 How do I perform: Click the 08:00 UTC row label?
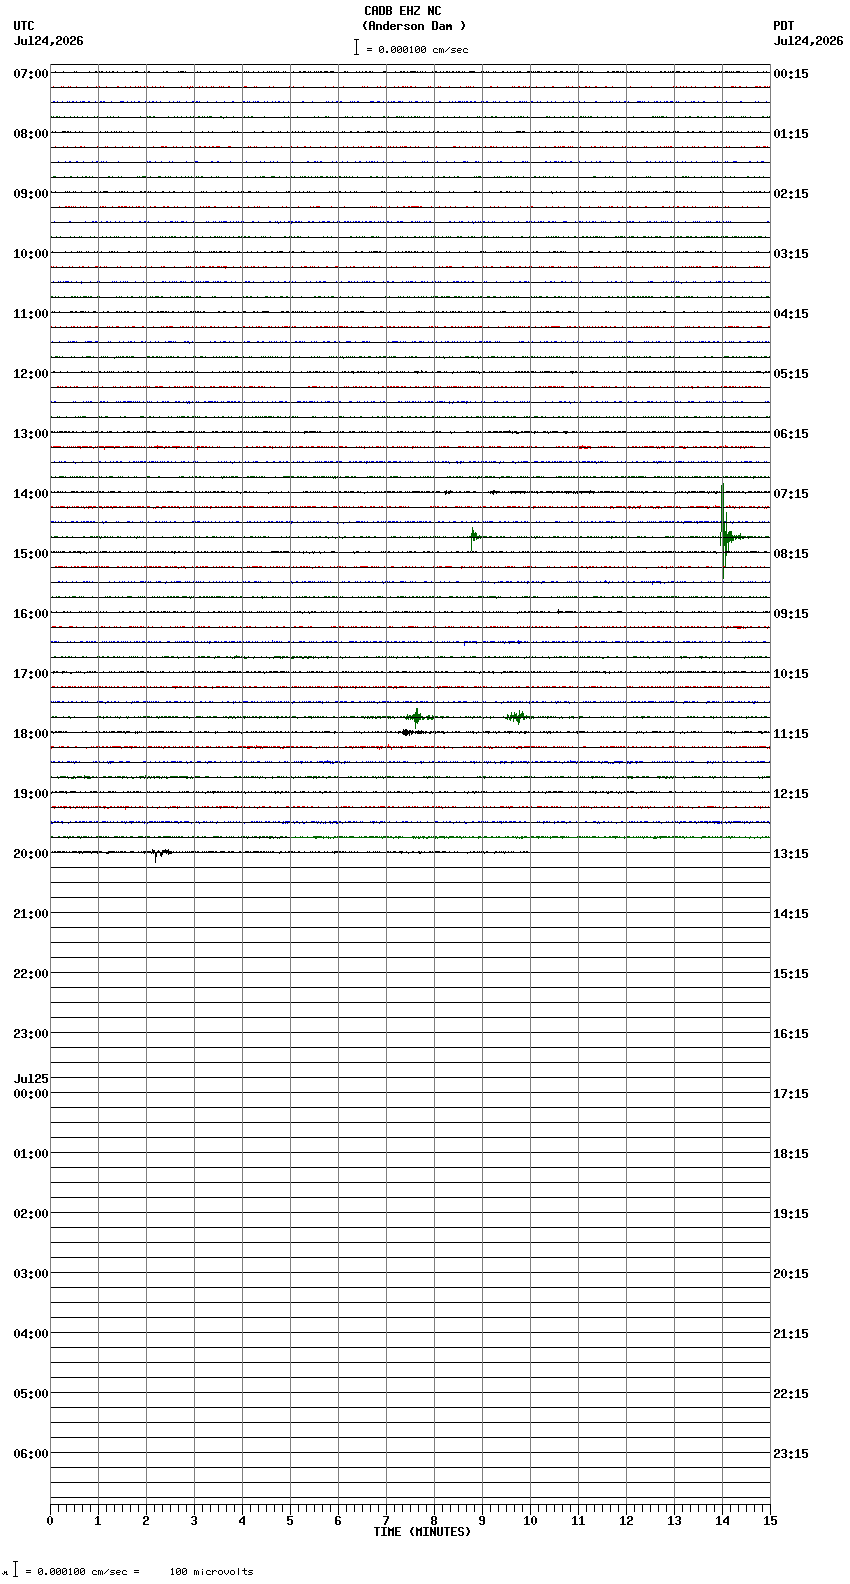click(31, 134)
